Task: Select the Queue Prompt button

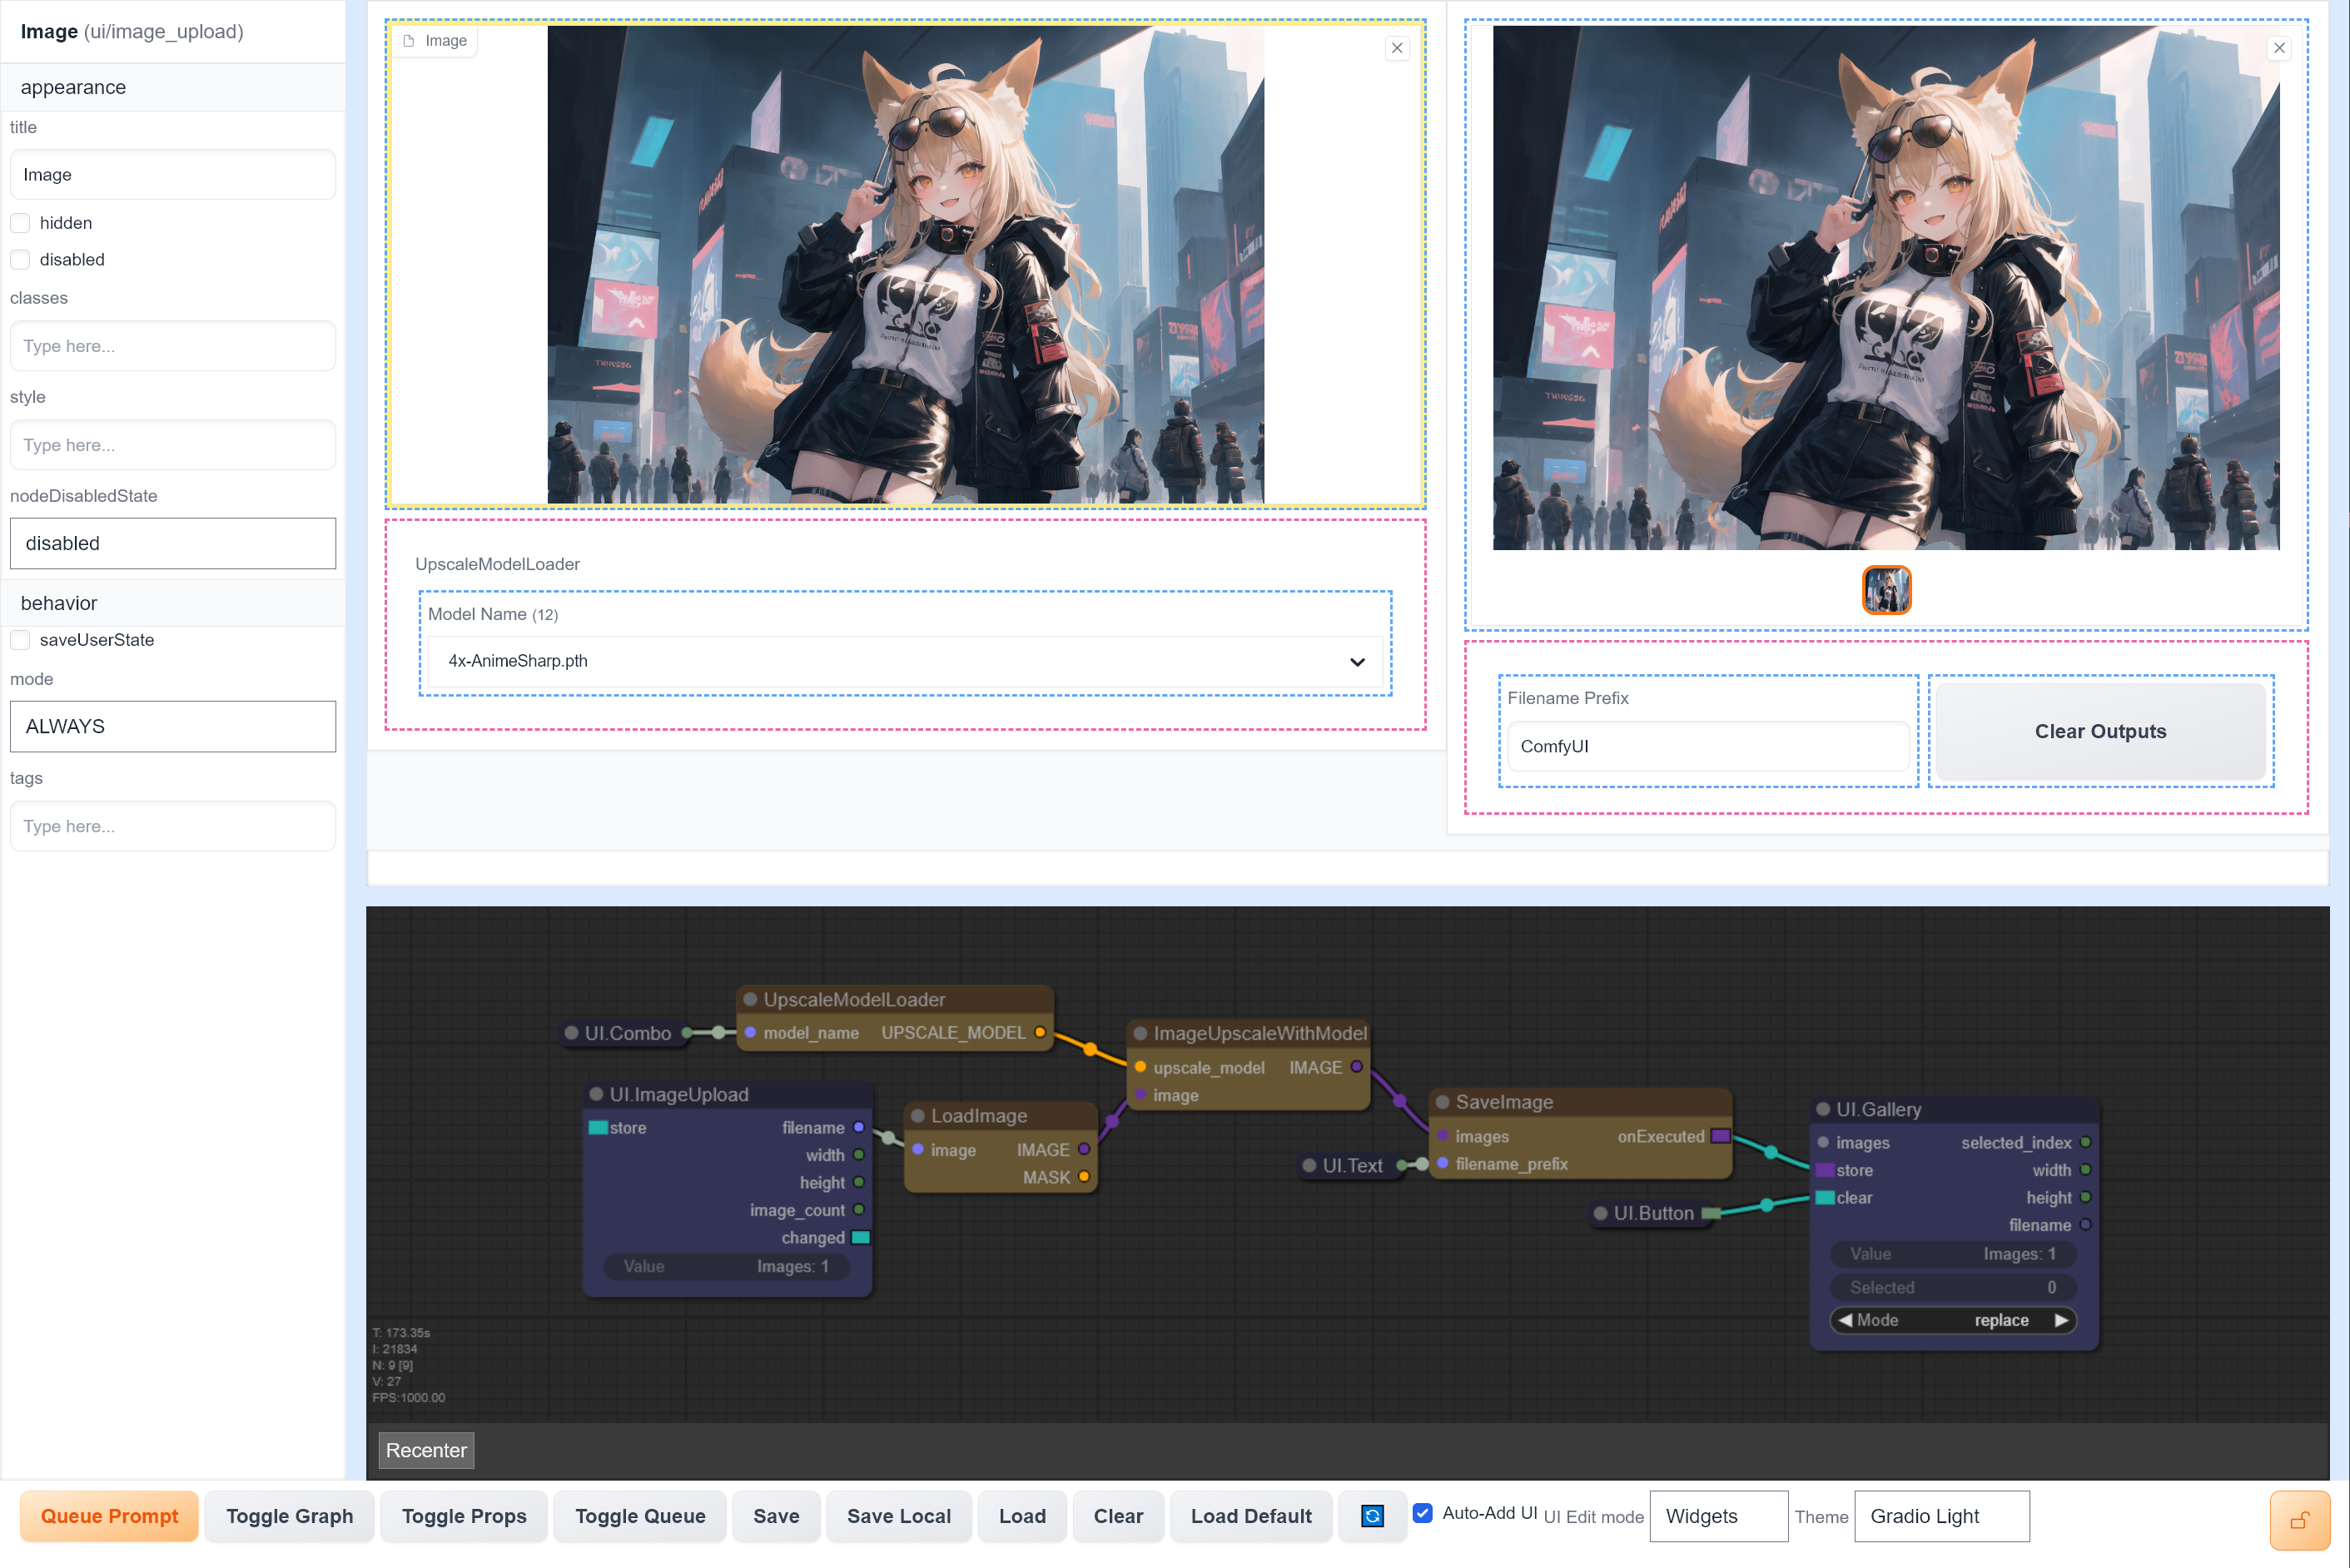Action: pos(108,1516)
